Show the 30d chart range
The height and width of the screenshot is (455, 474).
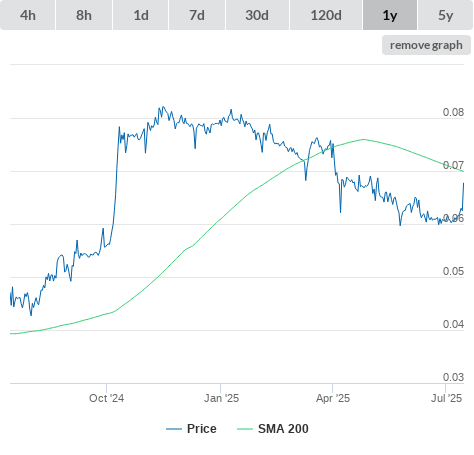tap(257, 15)
